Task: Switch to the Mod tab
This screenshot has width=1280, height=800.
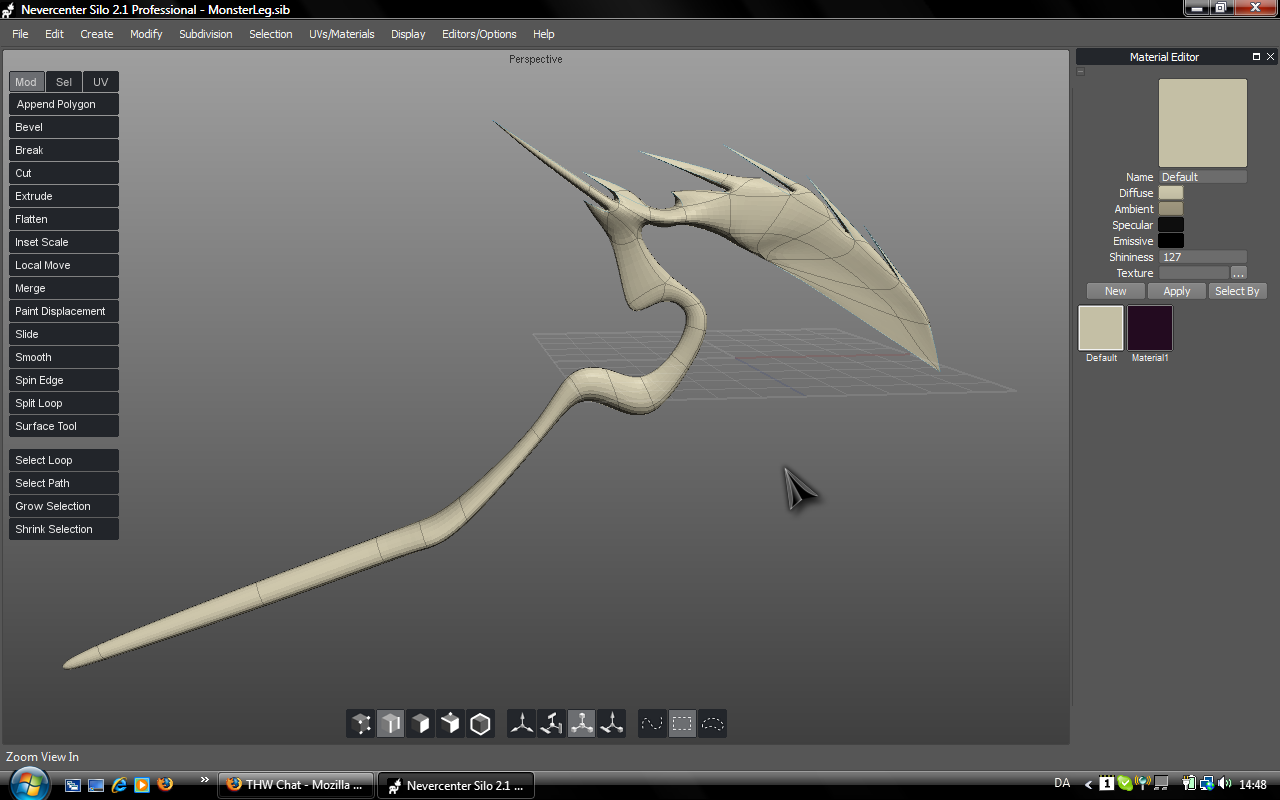Action: coord(26,82)
